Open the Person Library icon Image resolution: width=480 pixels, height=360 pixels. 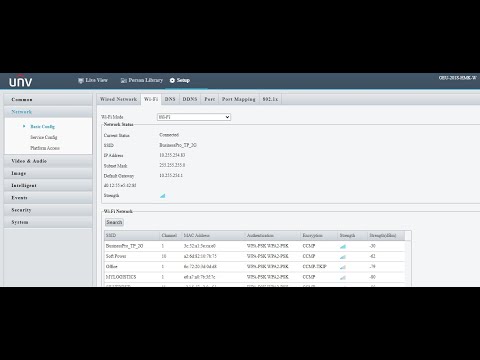tap(124, 81)
